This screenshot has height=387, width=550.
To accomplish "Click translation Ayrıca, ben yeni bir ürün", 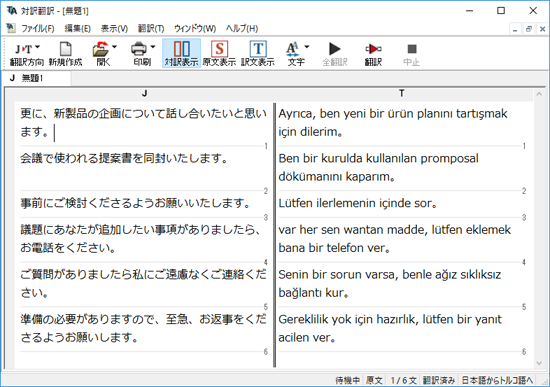I will (x=393, y=122).
